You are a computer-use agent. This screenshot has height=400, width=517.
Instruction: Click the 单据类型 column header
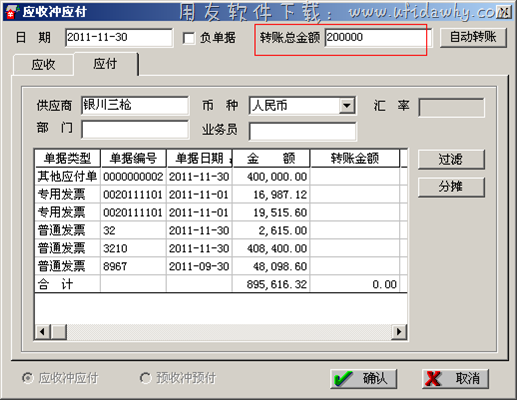point(67,158)
